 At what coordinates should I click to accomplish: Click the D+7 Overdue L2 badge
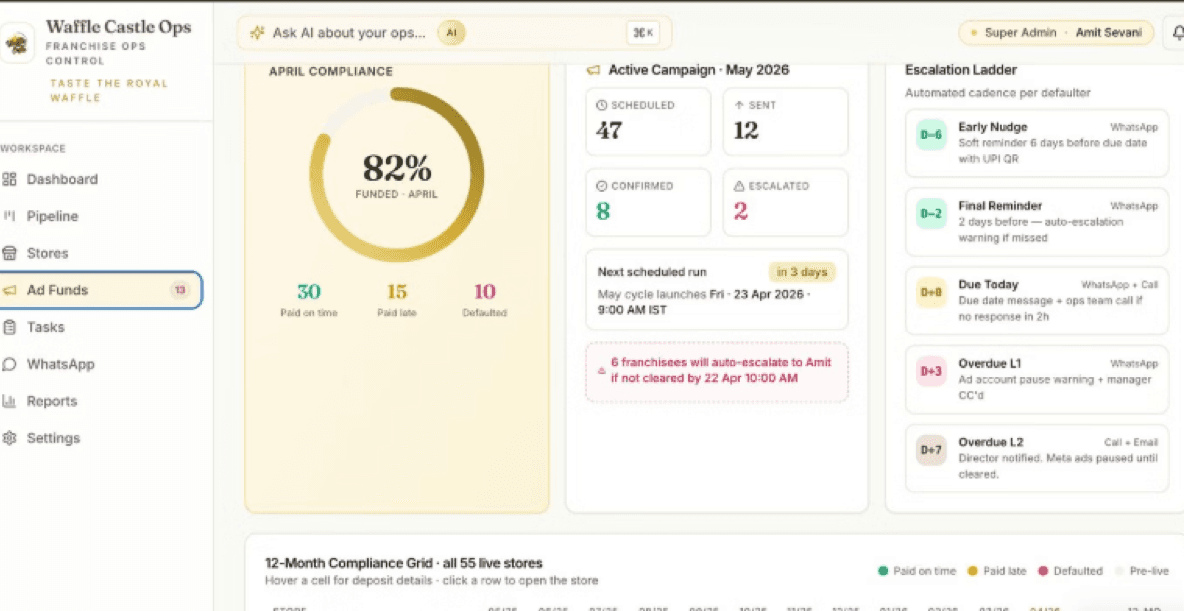click(x=931, y=450)
